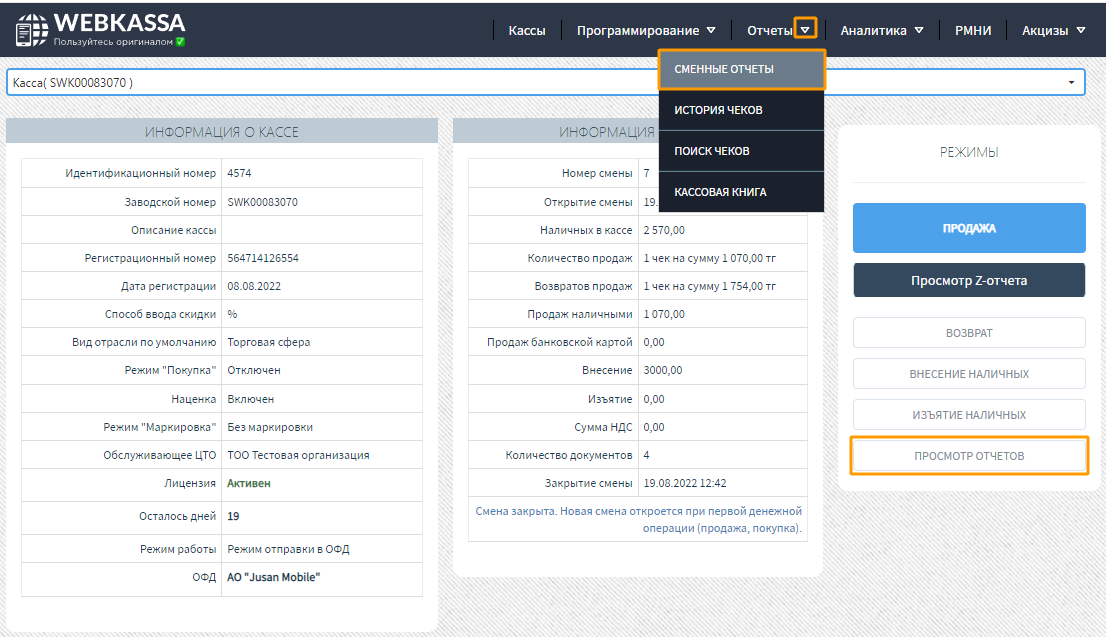Viewport: 1106px width, 637px height.
Task: Click cash in register value 2 570,00
Action: point(664,230)
